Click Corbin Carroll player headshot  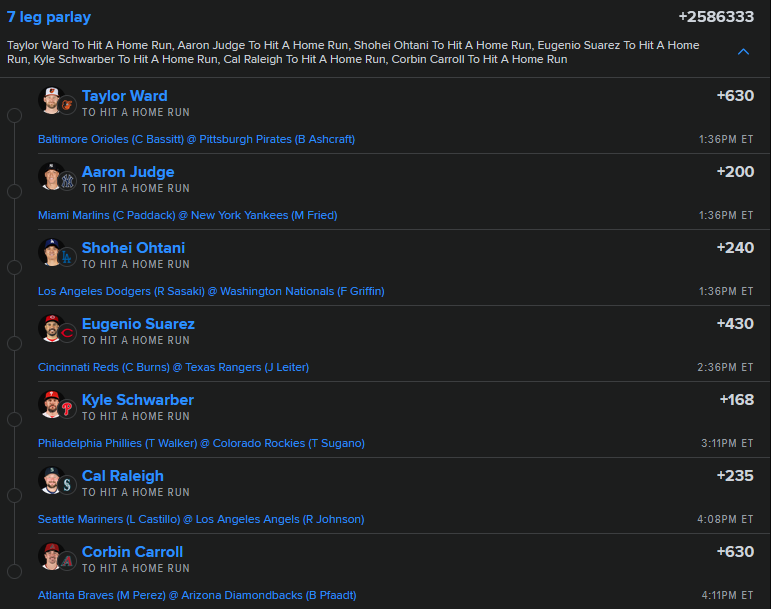pos(51,556)
